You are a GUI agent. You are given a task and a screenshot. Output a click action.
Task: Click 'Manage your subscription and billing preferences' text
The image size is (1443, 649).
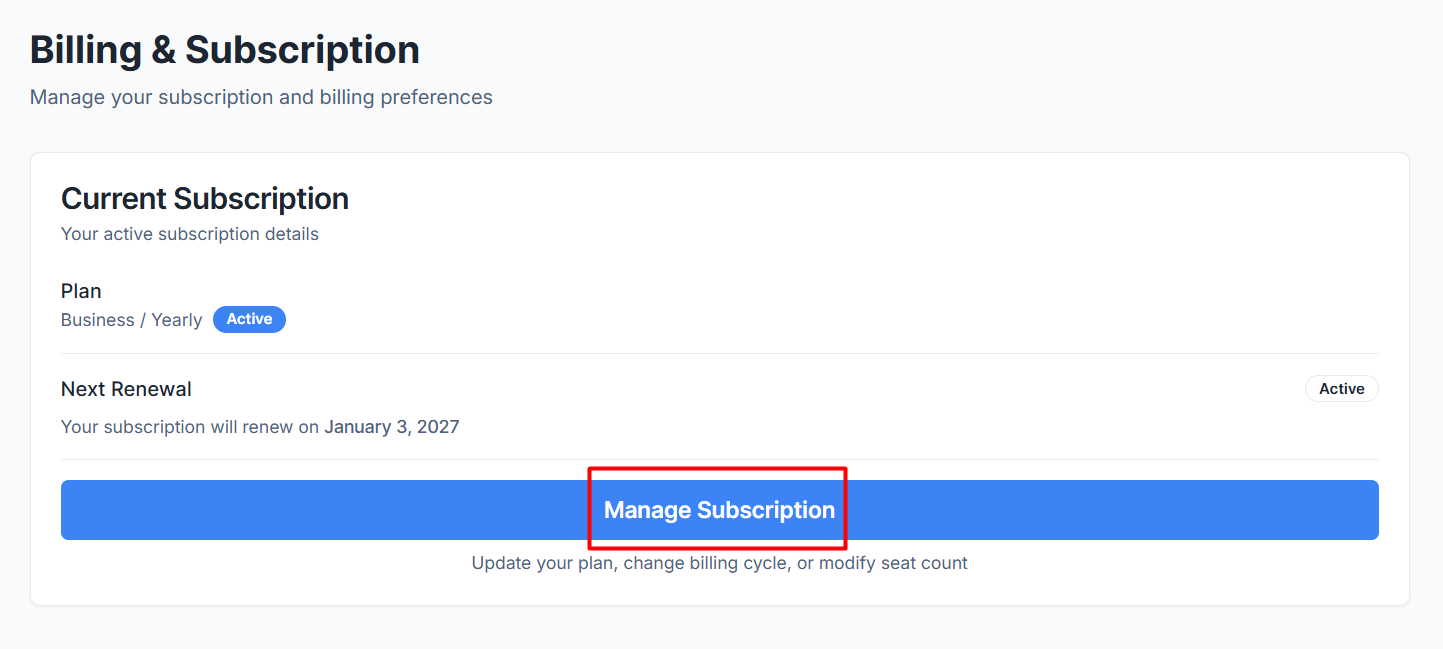(261, 97)
